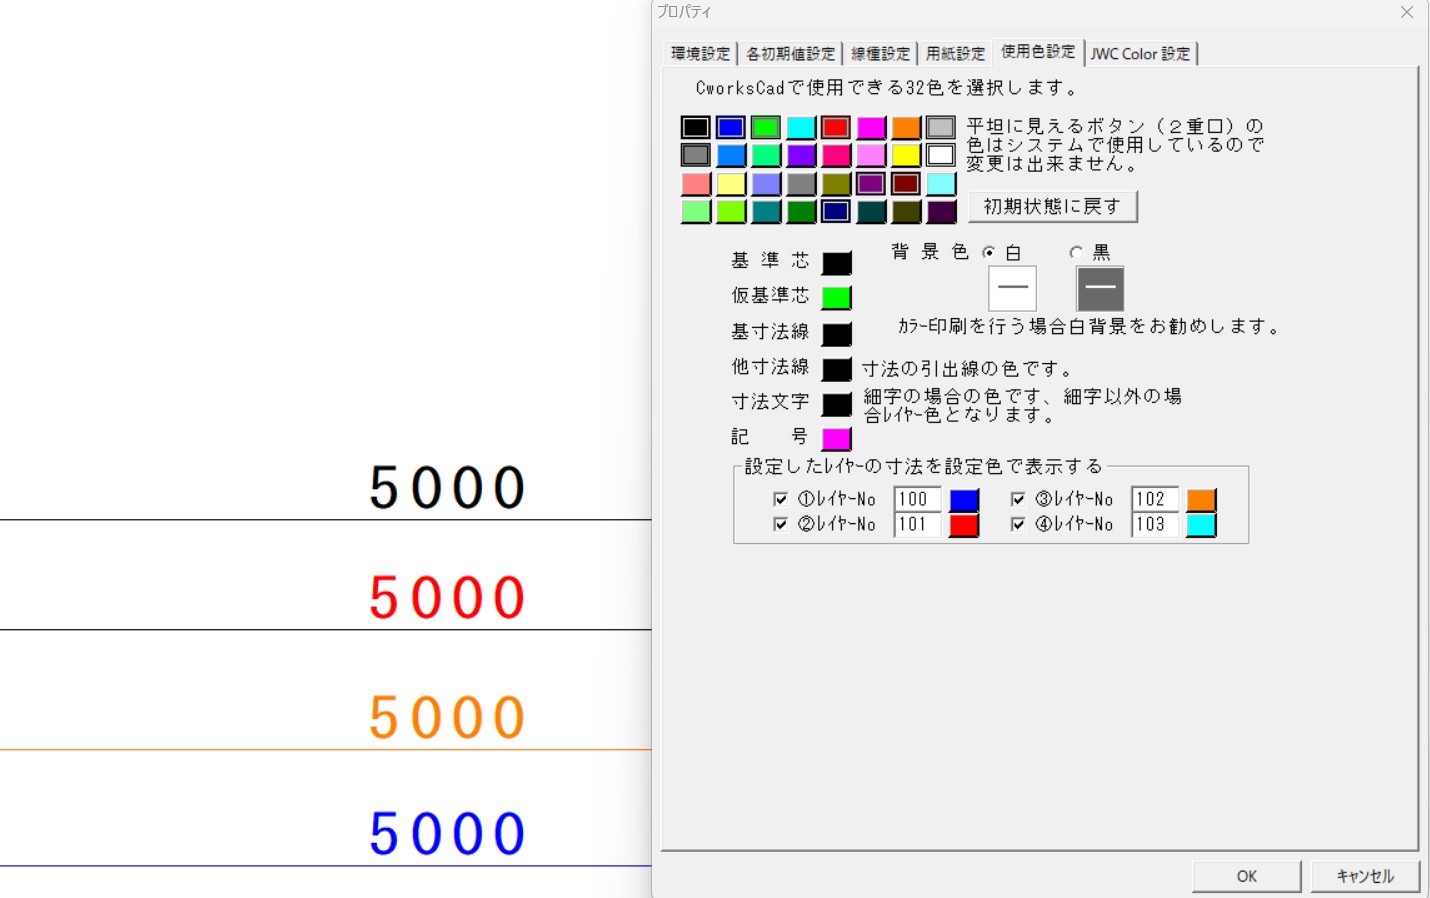This screenshot has height=898, width=1430.
Task: Click the layer number field showing 101
Action: [x=916, y=524]
